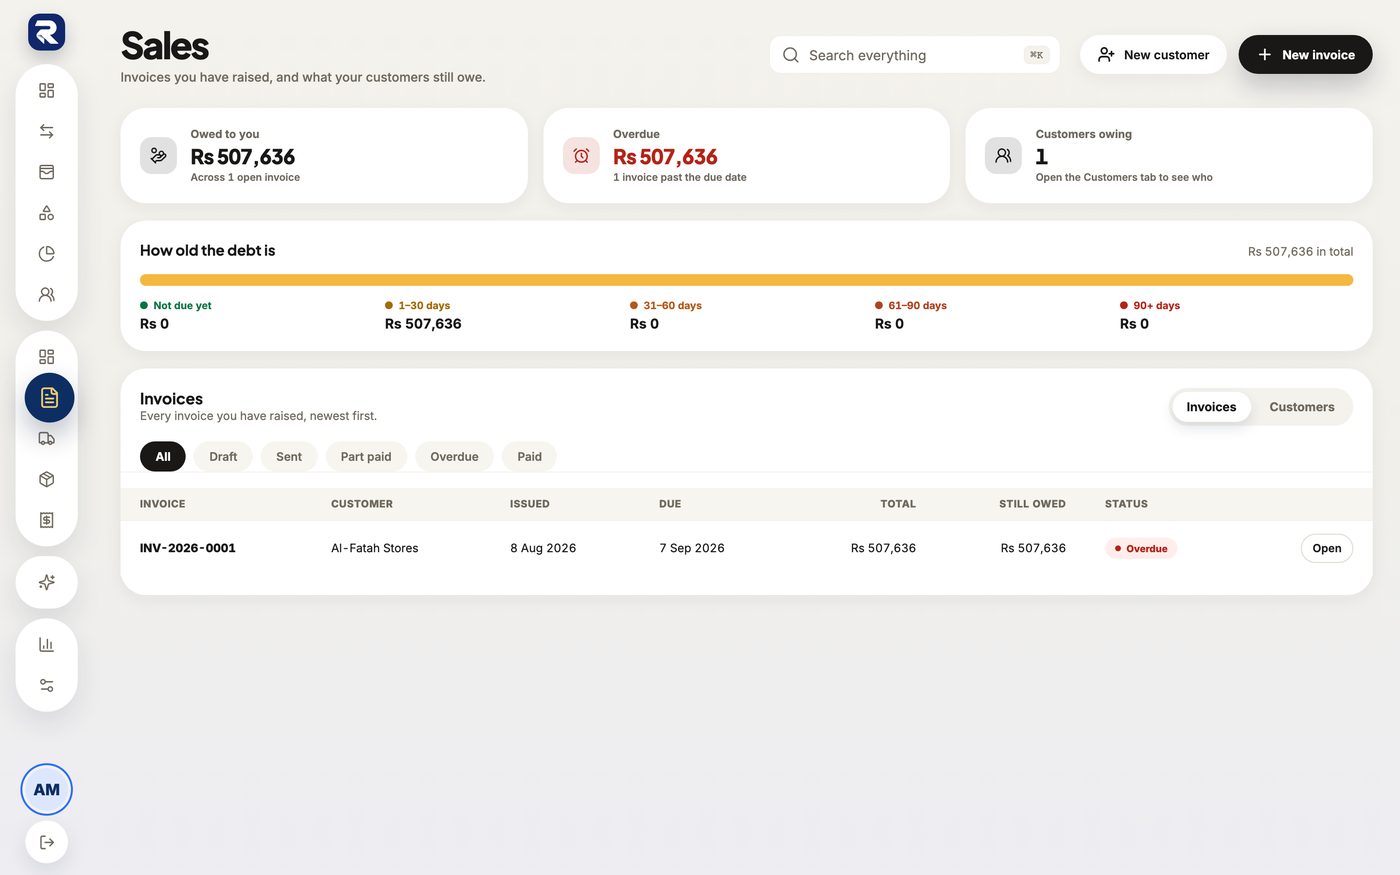Open the dollar receipt sidebar icon
The width and height of the screenshot is (1400, 875).
[x=46, y=520]
